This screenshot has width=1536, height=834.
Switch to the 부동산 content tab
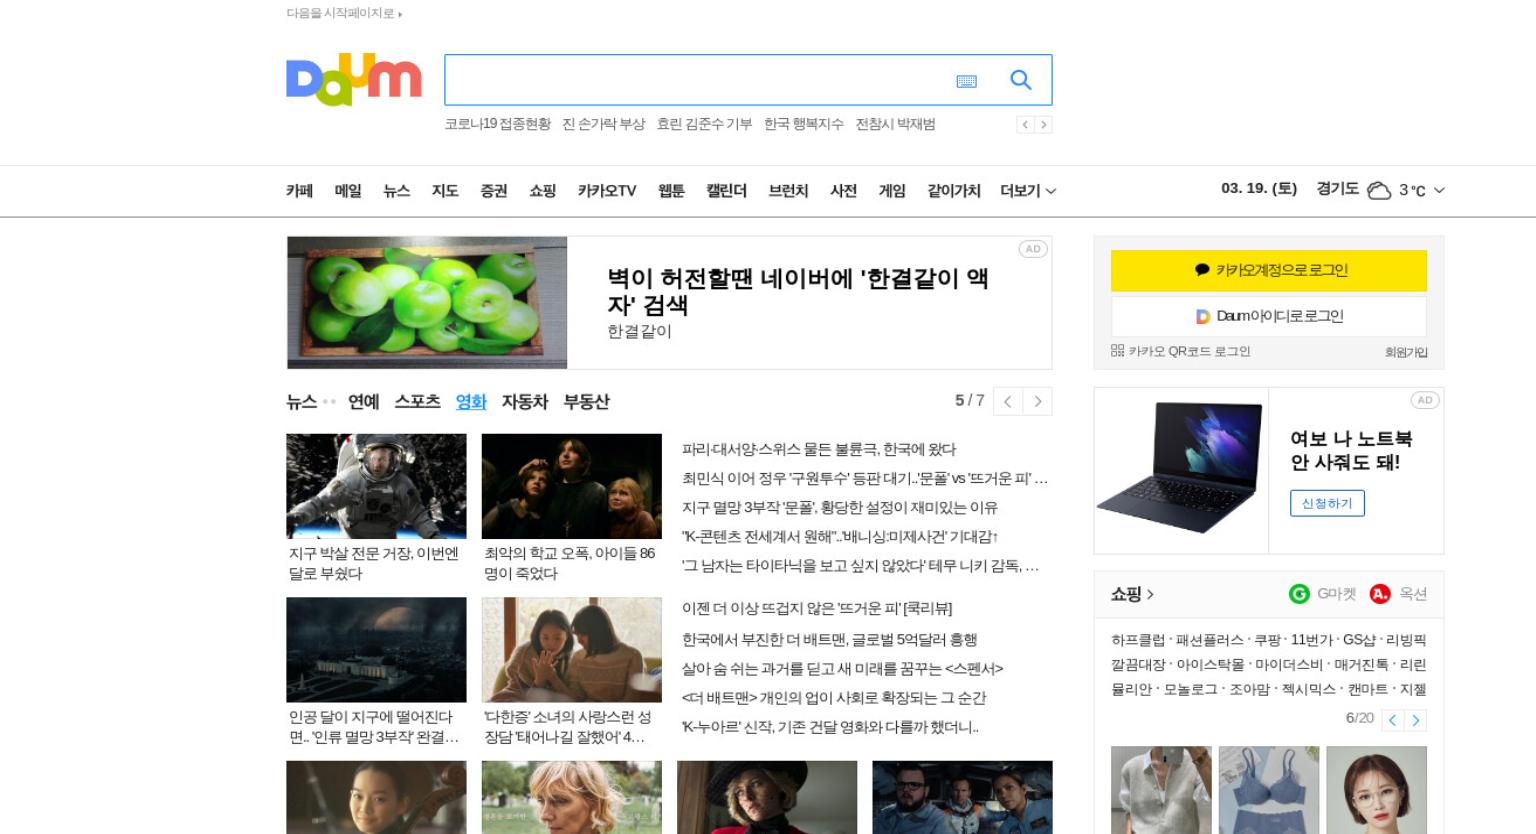587,402
